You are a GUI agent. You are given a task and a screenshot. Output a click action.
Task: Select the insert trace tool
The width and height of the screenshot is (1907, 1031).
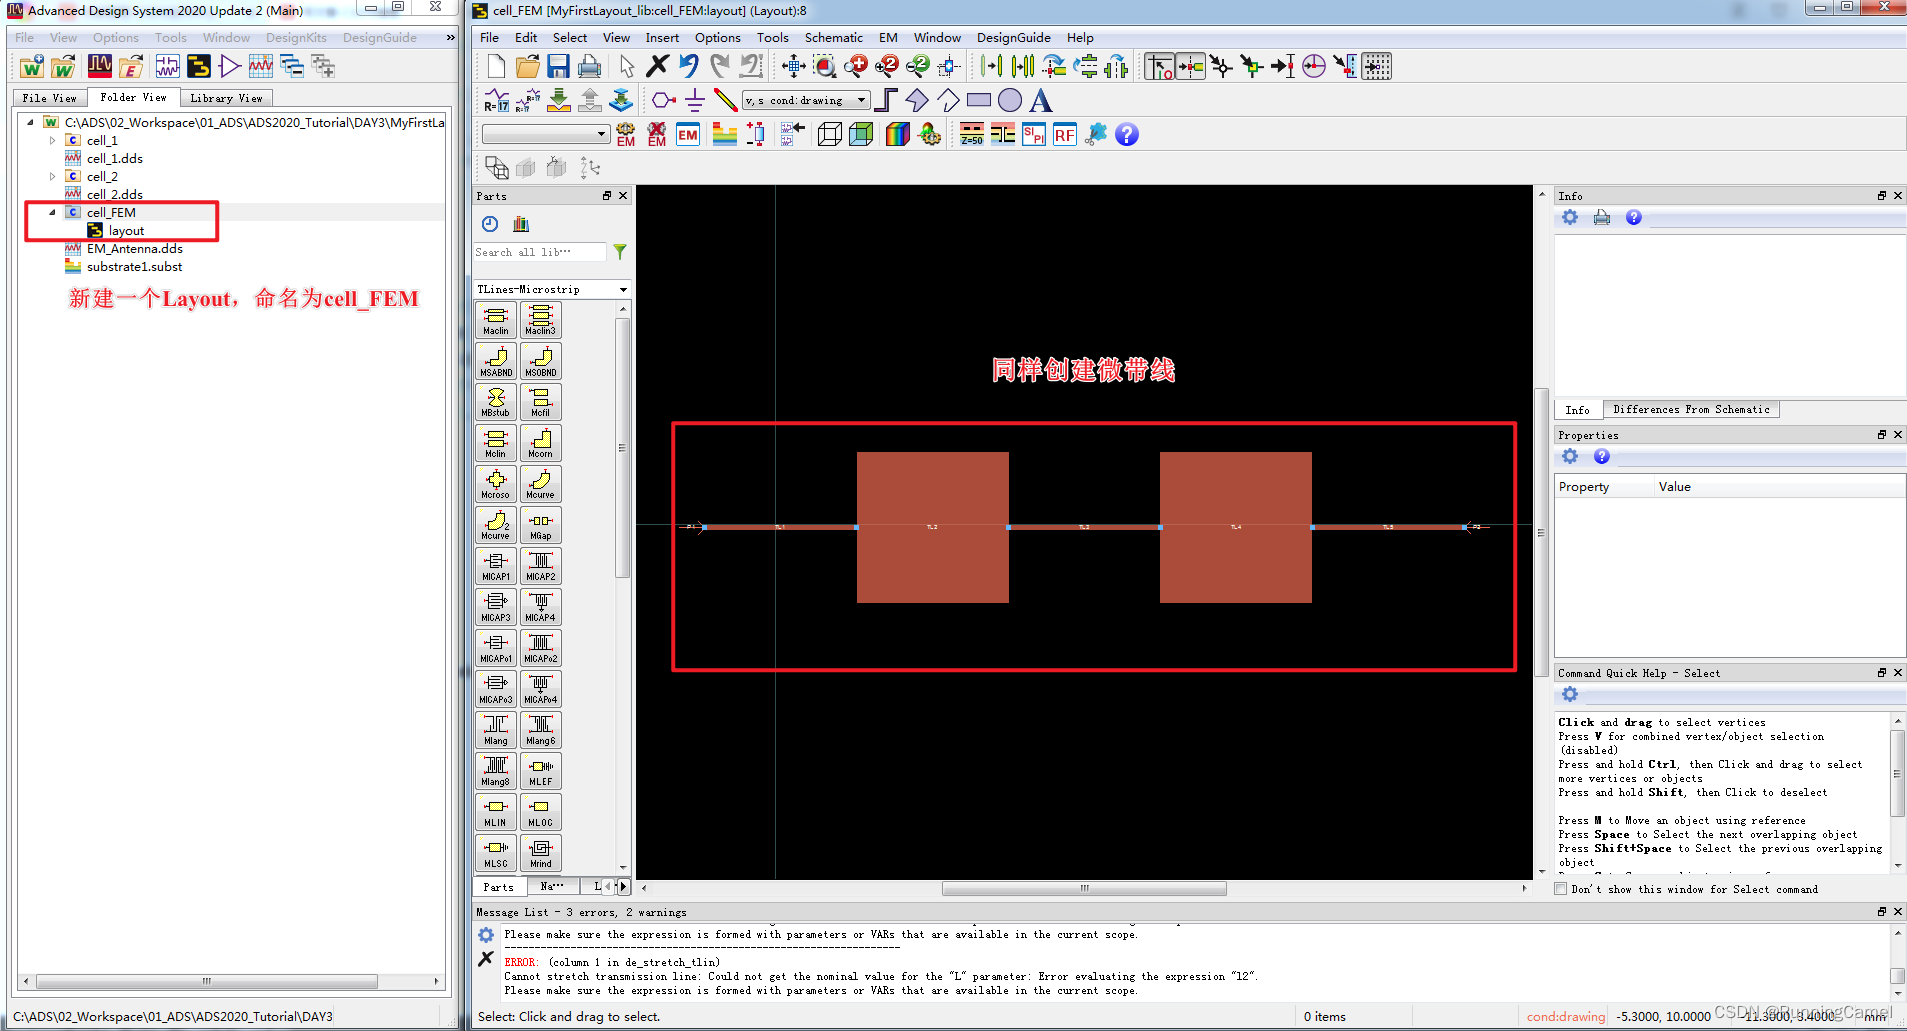point(886,100)
